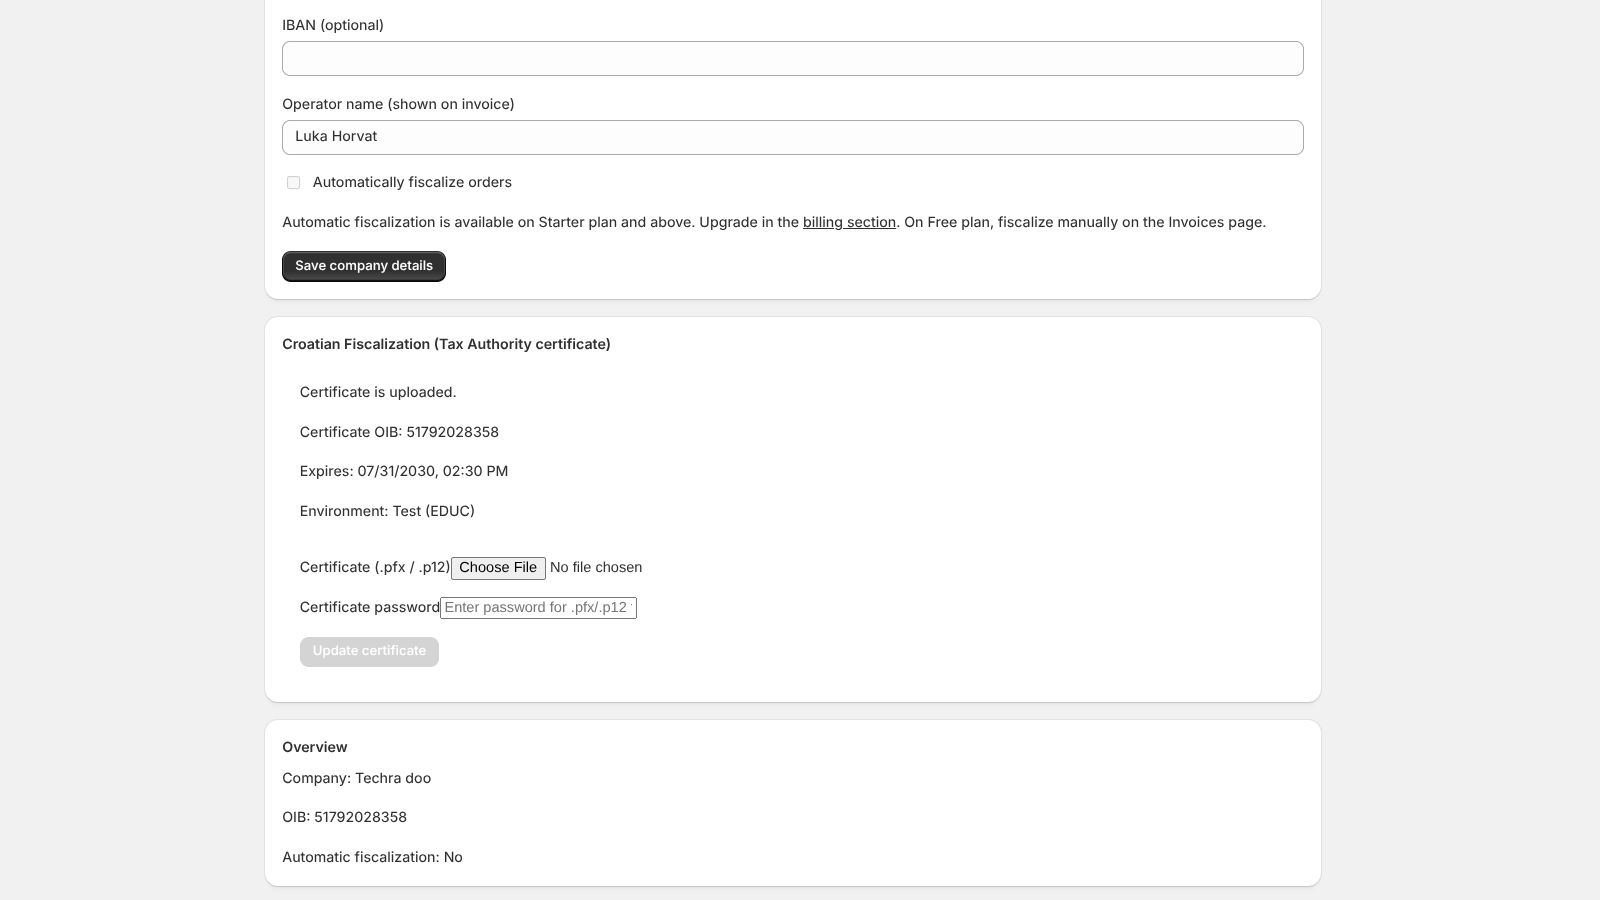
Task: Click the IBAN optional input field
Action: [x=792, y=58]
